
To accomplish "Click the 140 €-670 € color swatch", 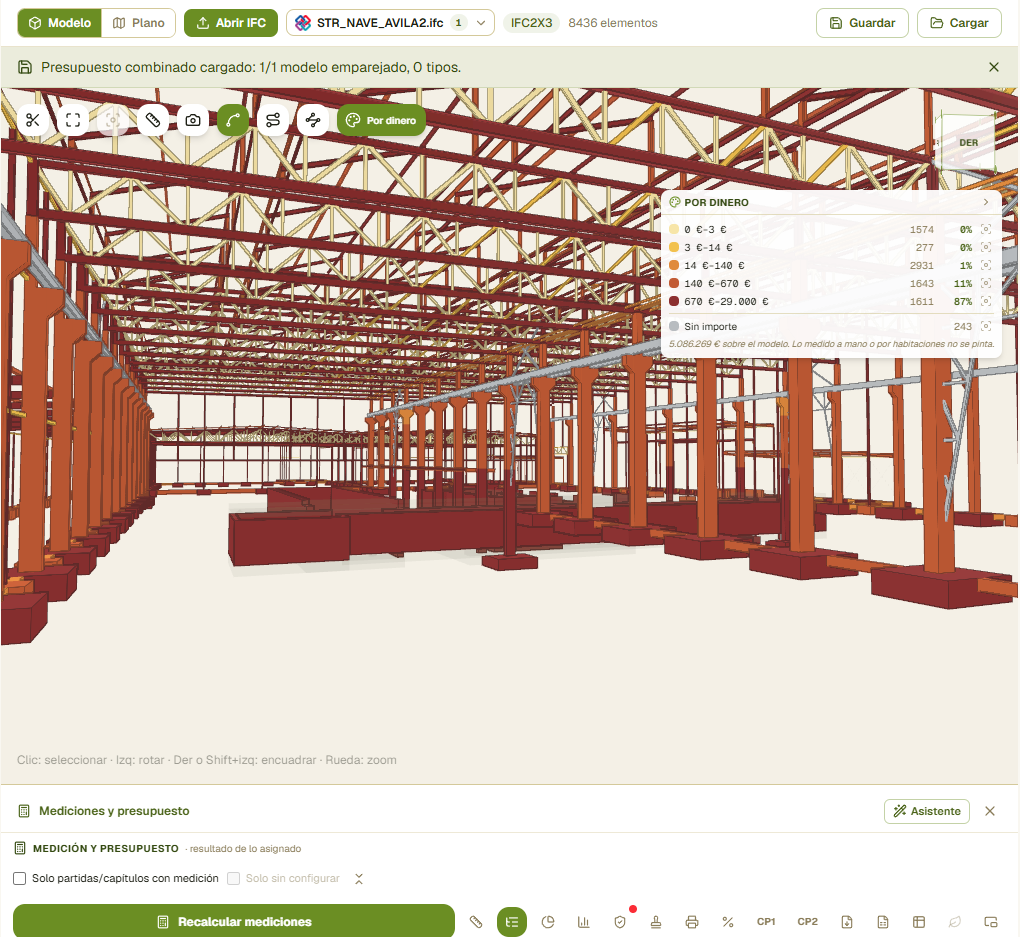I will (x=674, y=283).
